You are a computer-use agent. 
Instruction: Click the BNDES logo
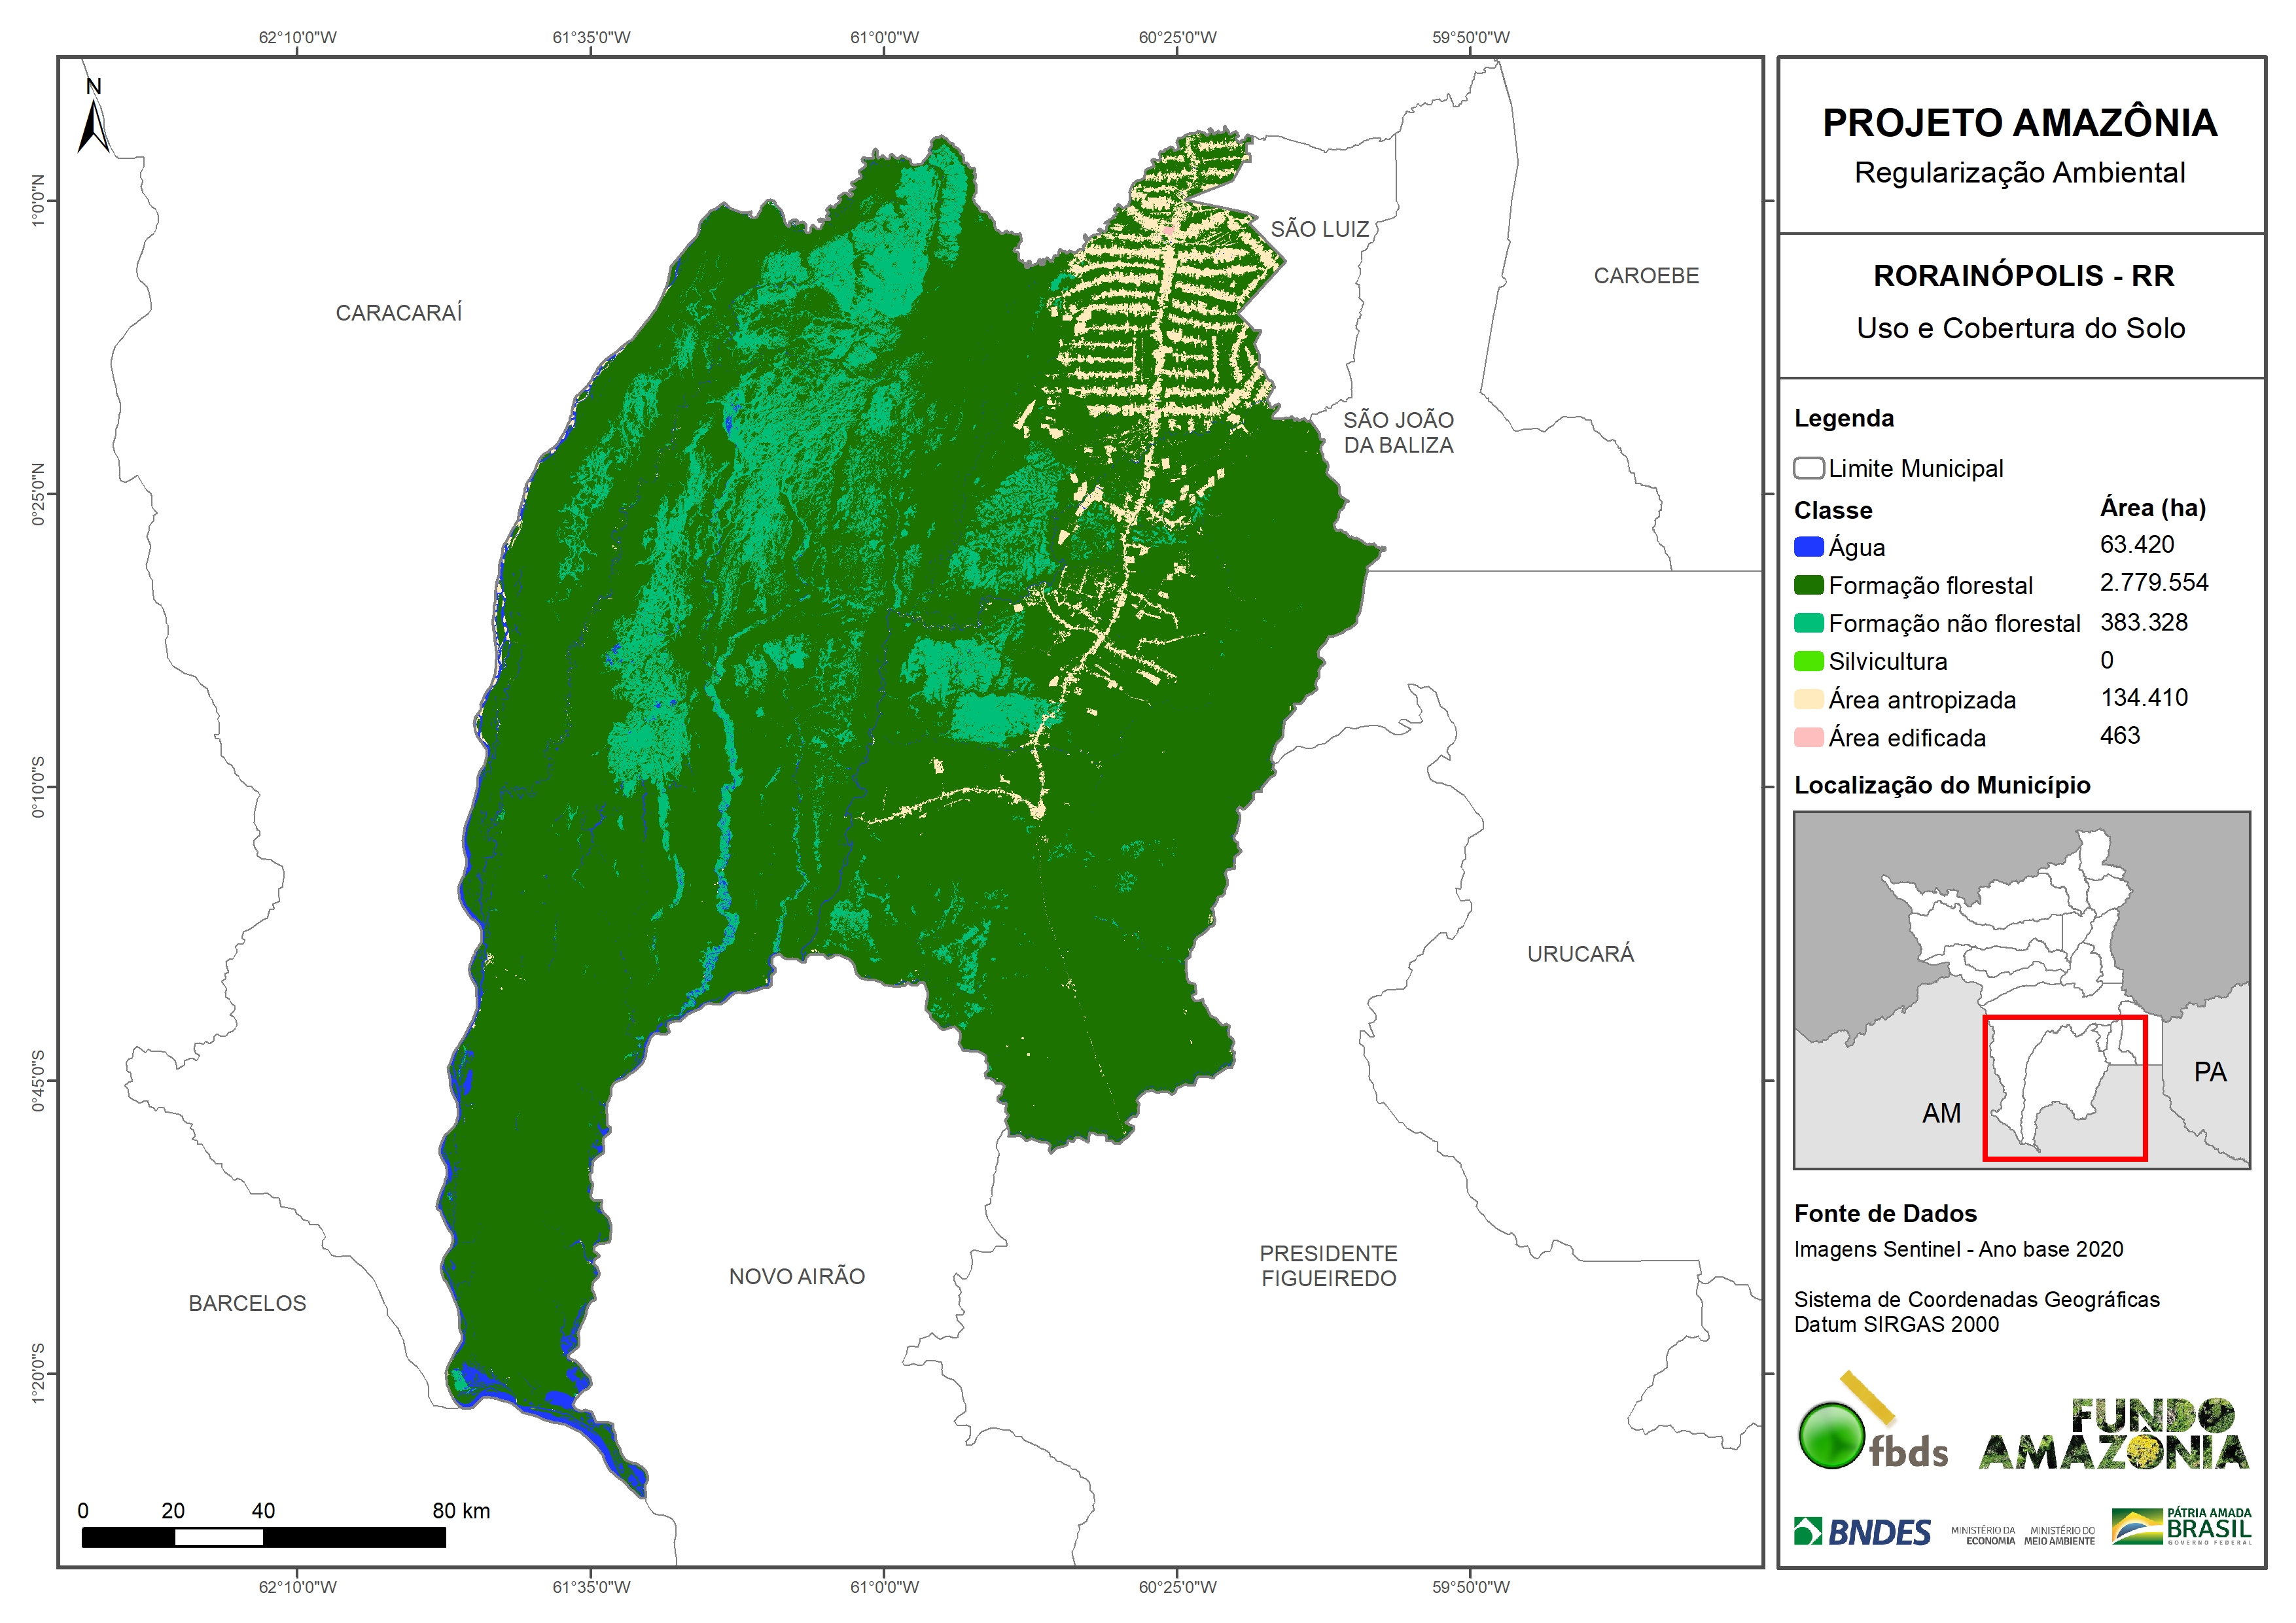pyautogui.click(x=1862, y=1532)
